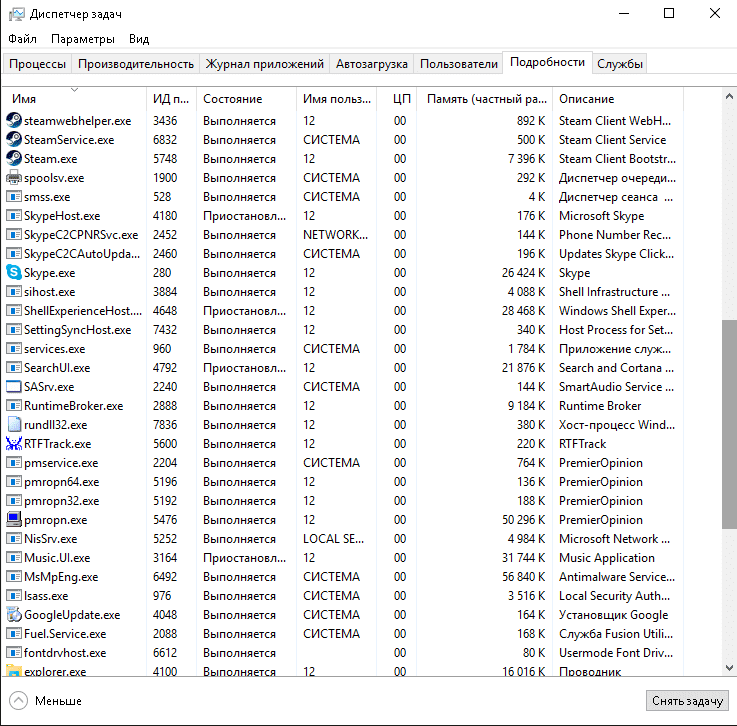Screen dimensions: 737x726
Task: Click memory value 56 840 K
Action: [x=523, y=577]
